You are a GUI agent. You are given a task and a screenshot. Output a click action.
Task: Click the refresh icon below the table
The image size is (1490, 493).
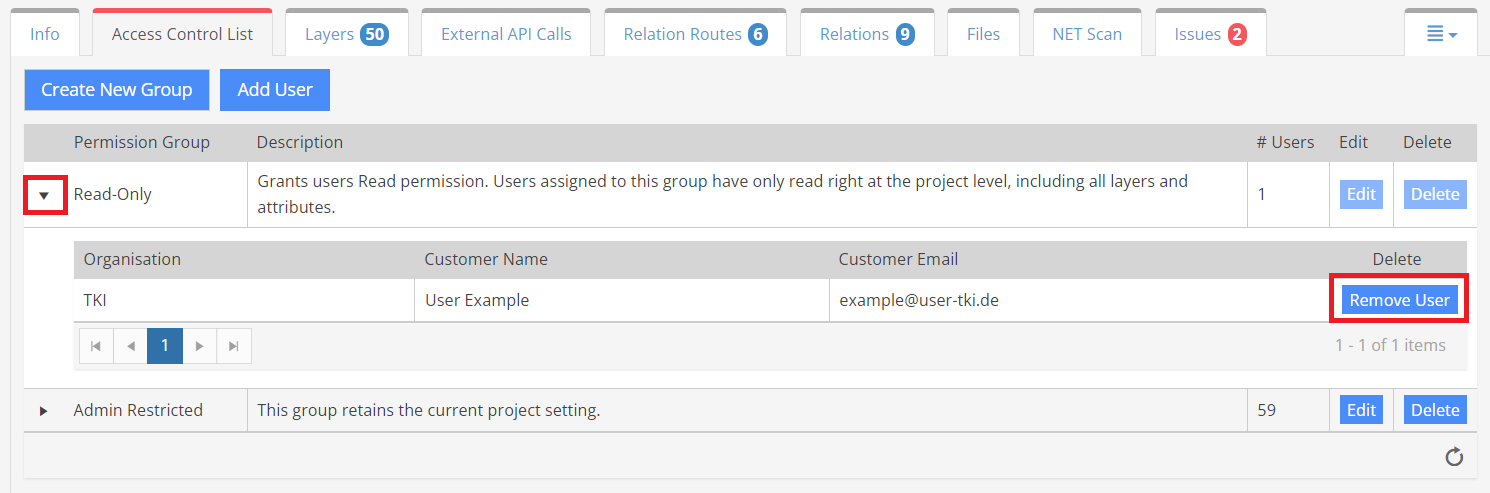coord(1454,457)
